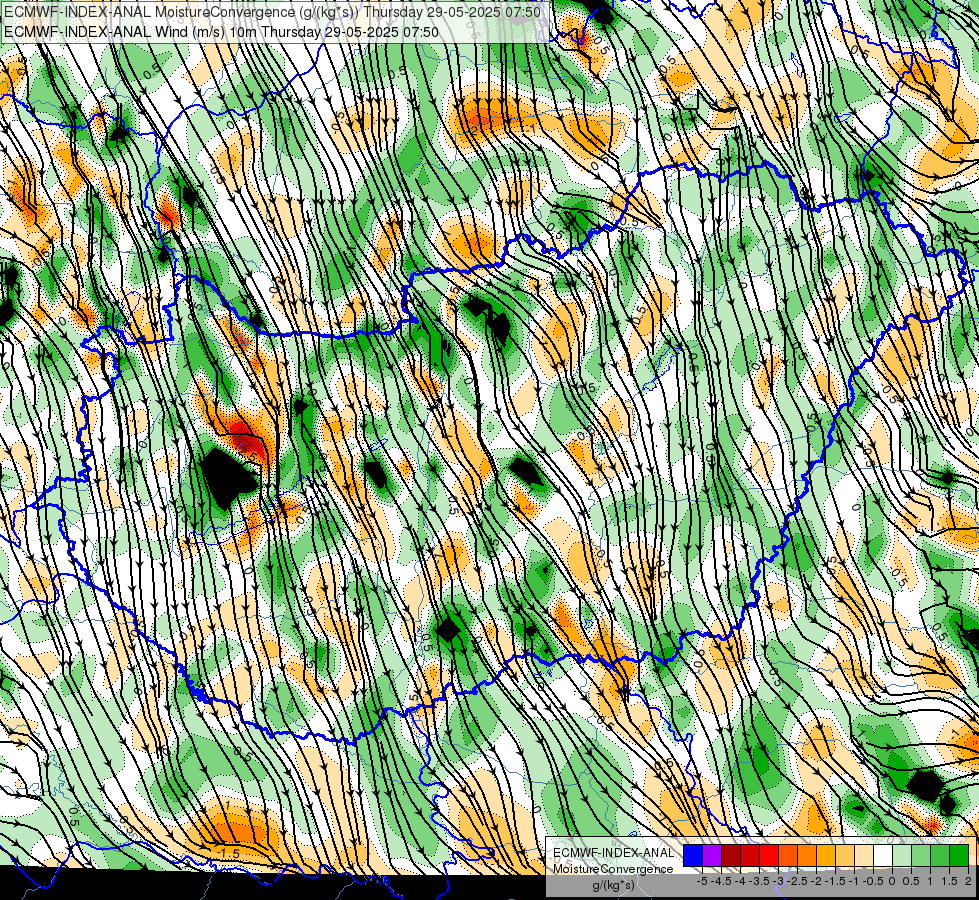Screen dimensions: 979x900
Task: Click the legend unit g/(kg*s)
Action: 613,886
